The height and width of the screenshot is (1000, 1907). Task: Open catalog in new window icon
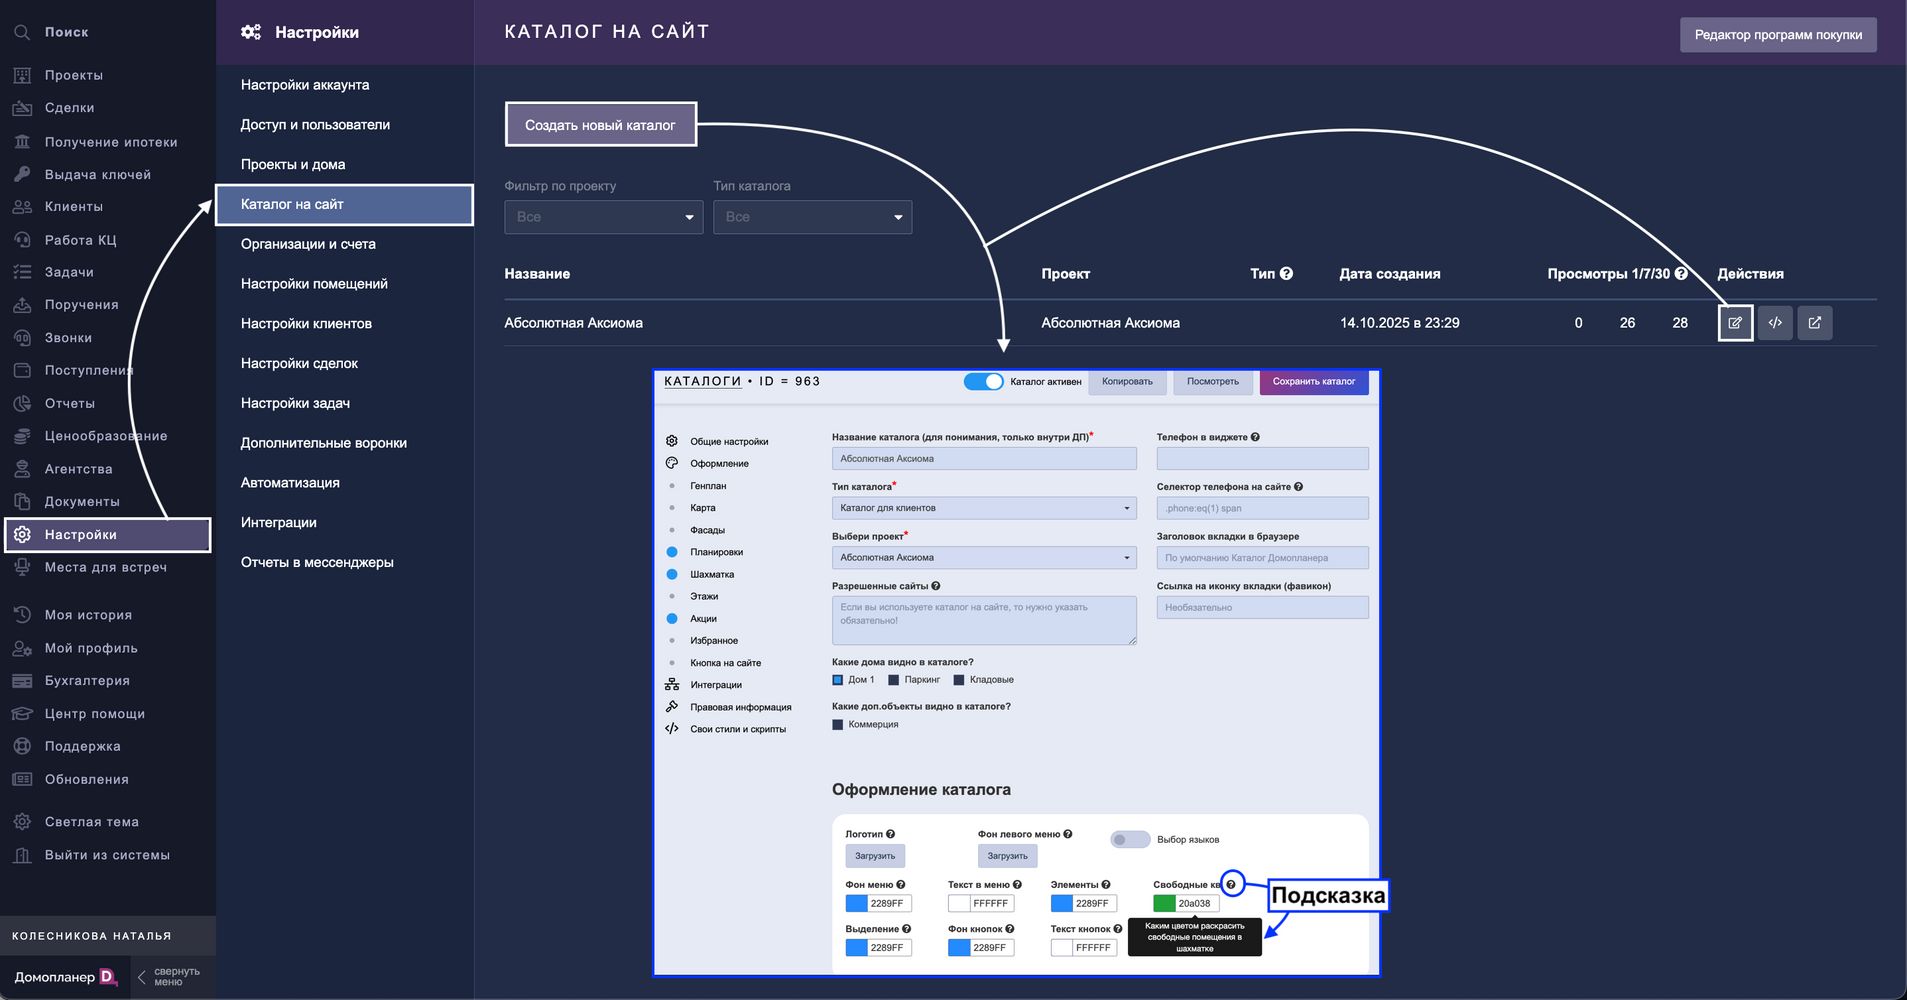(x=1815, y=323)
